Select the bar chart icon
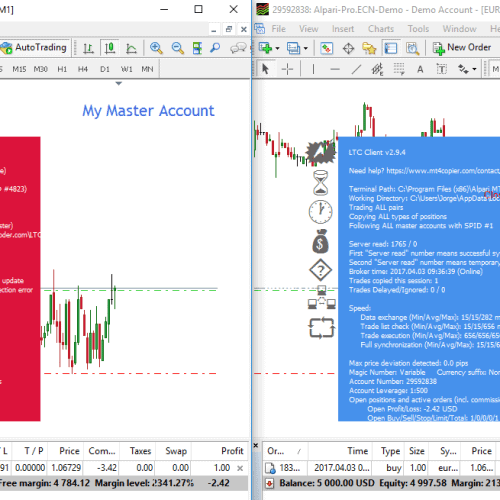 tap(88, 48)
